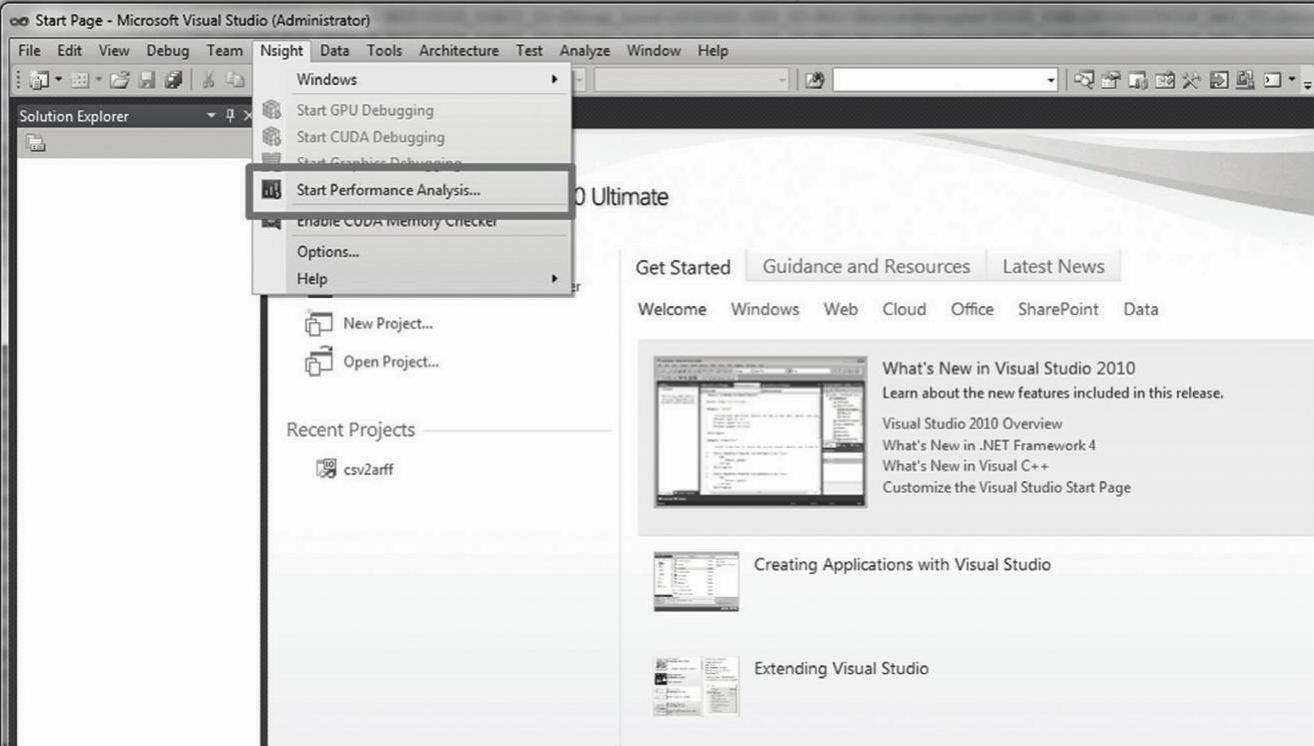Open the Analyze menu

tap(585, 51)
